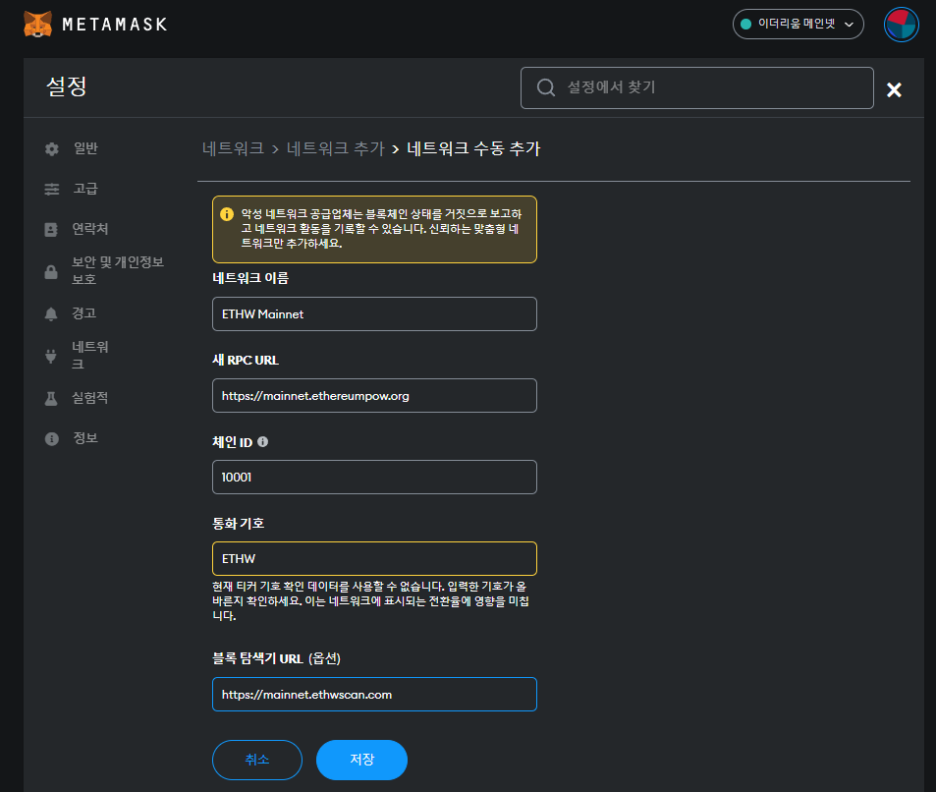Click the MetaMask fox logo
Screen dimensions: 936x792
[38, 24]
